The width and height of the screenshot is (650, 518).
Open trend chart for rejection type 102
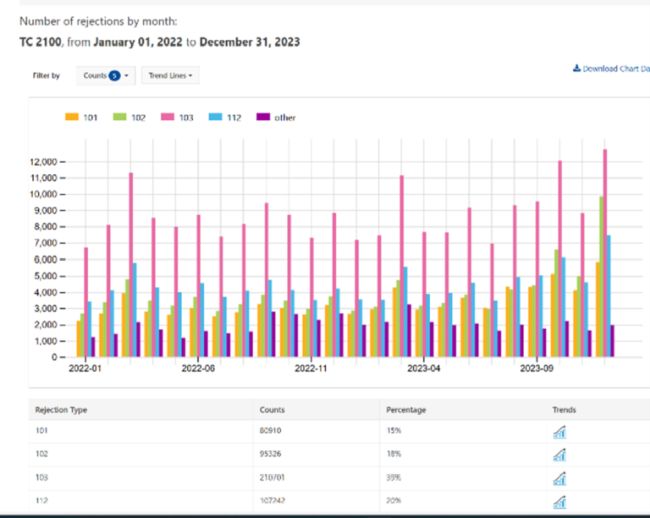tap(559, 454)
